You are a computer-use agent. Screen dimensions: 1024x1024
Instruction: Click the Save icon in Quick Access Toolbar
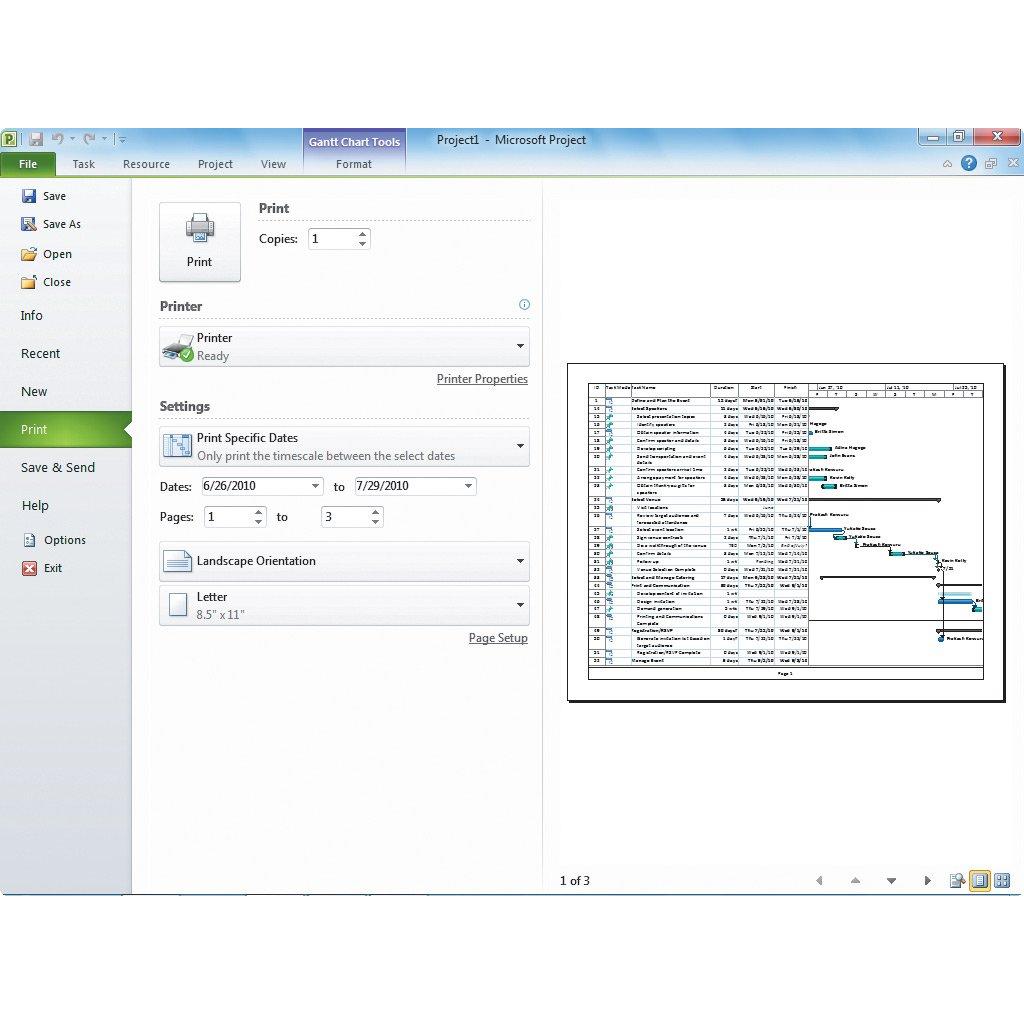pyautogui.click(x=36, y=139)
